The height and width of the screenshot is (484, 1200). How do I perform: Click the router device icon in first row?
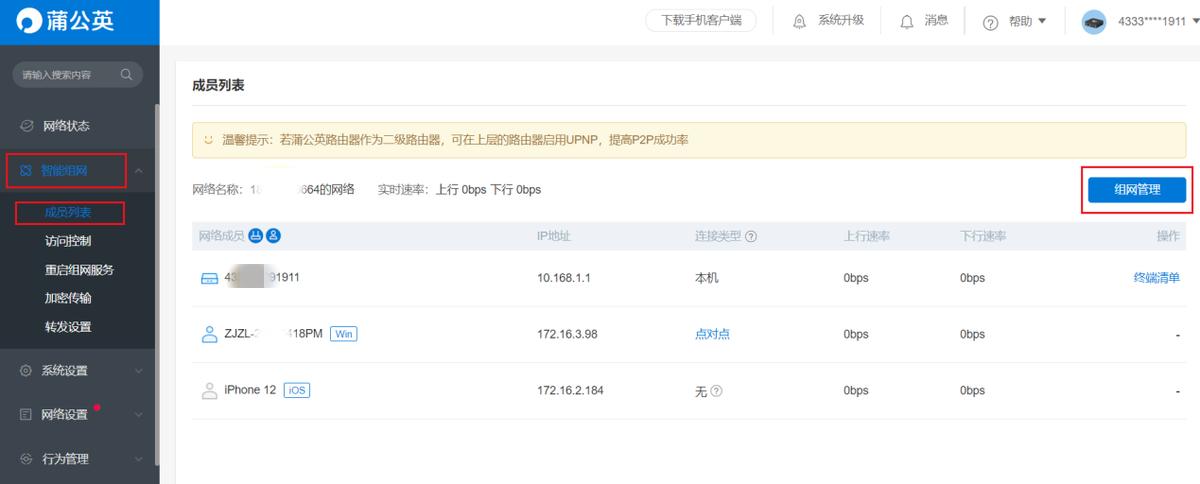tap(210, 279)
